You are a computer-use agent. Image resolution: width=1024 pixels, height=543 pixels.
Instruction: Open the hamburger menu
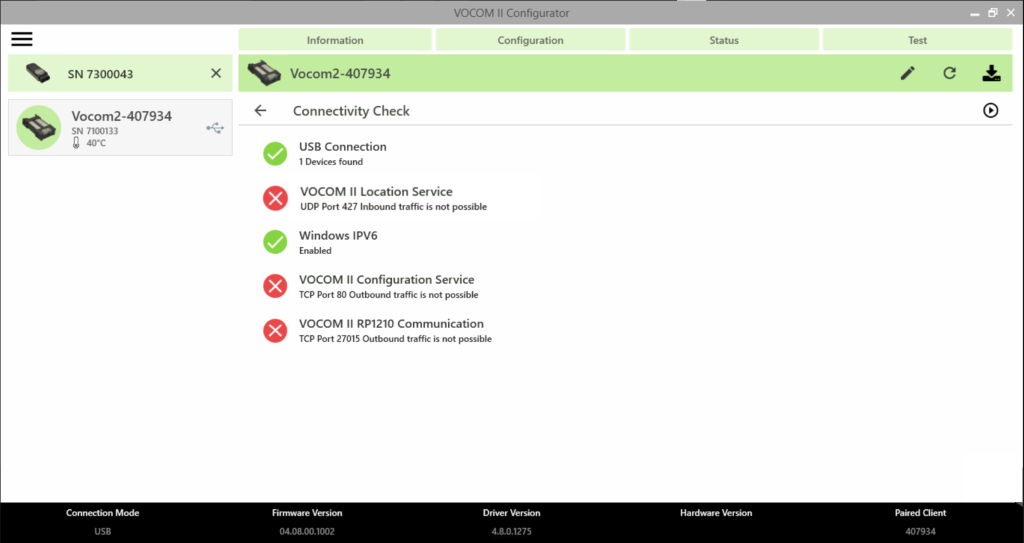pos(22,39)
